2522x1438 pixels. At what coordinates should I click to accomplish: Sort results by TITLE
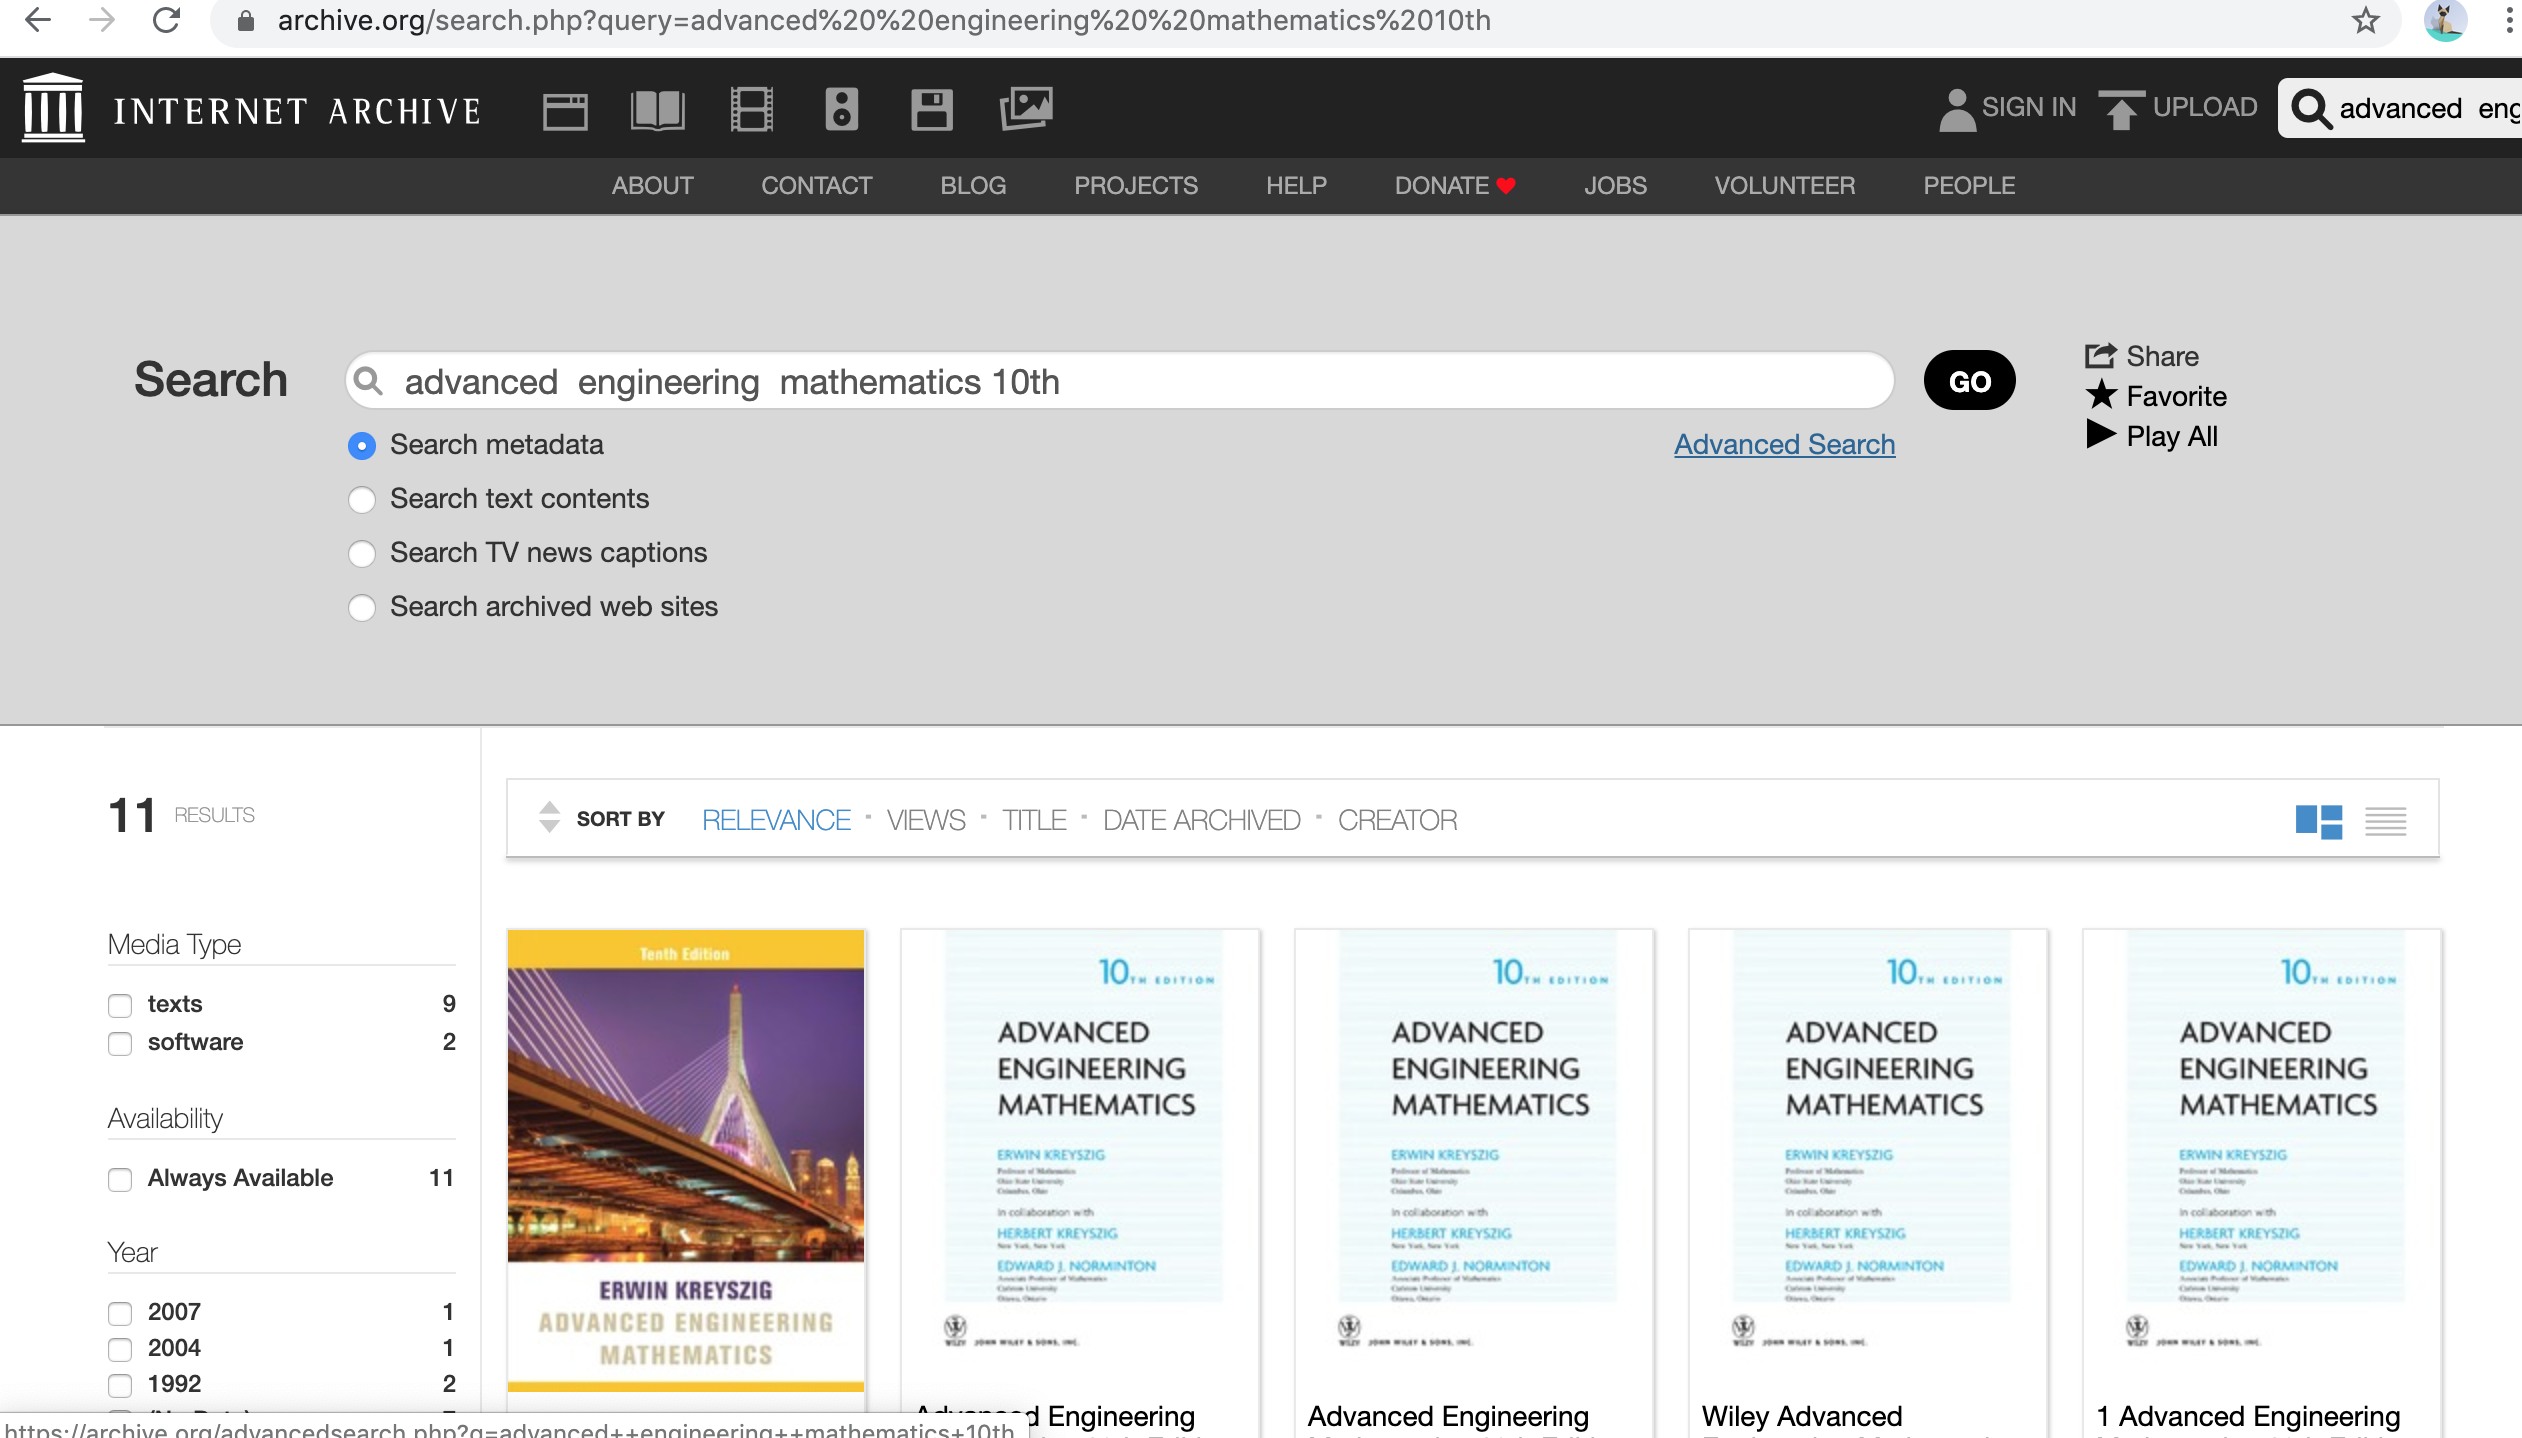[1034, 820]
